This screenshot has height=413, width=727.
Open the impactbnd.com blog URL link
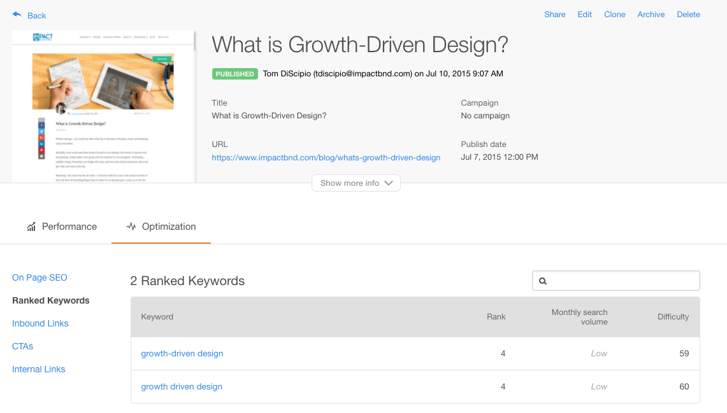click(326, 158)
